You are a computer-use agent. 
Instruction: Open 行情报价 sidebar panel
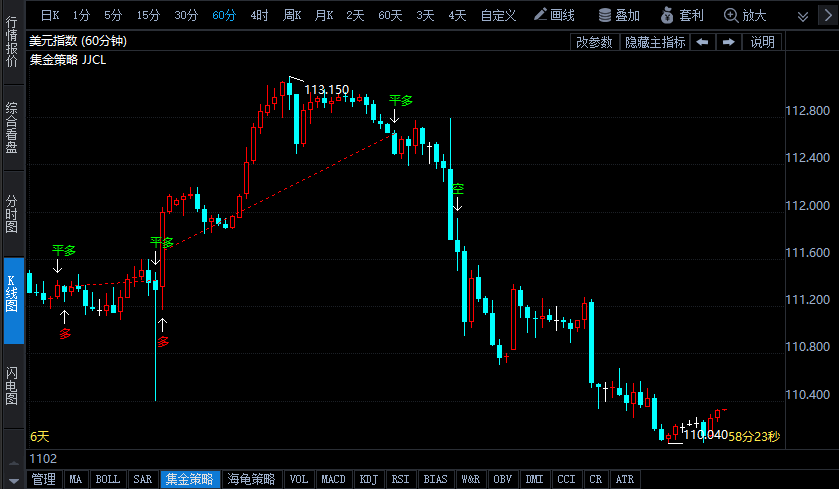pos(12,42)
